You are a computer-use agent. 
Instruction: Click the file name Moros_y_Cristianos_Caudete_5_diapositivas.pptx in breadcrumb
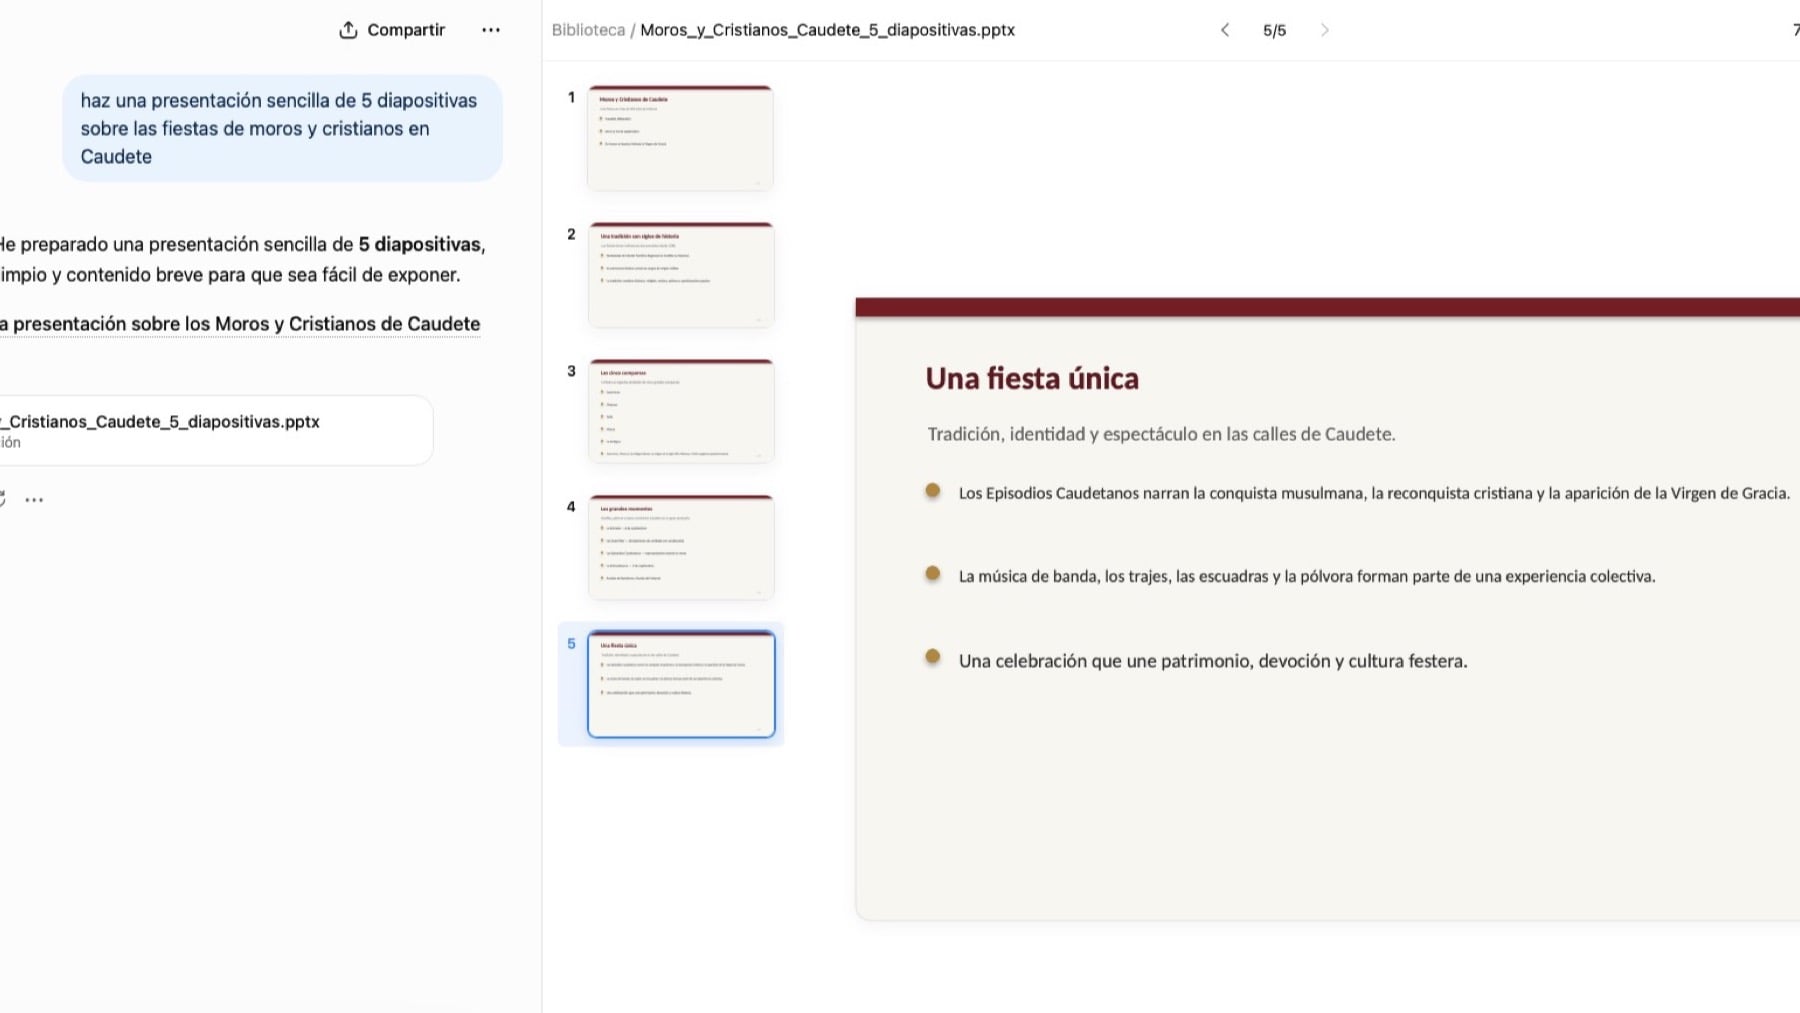tap(827, 30)
